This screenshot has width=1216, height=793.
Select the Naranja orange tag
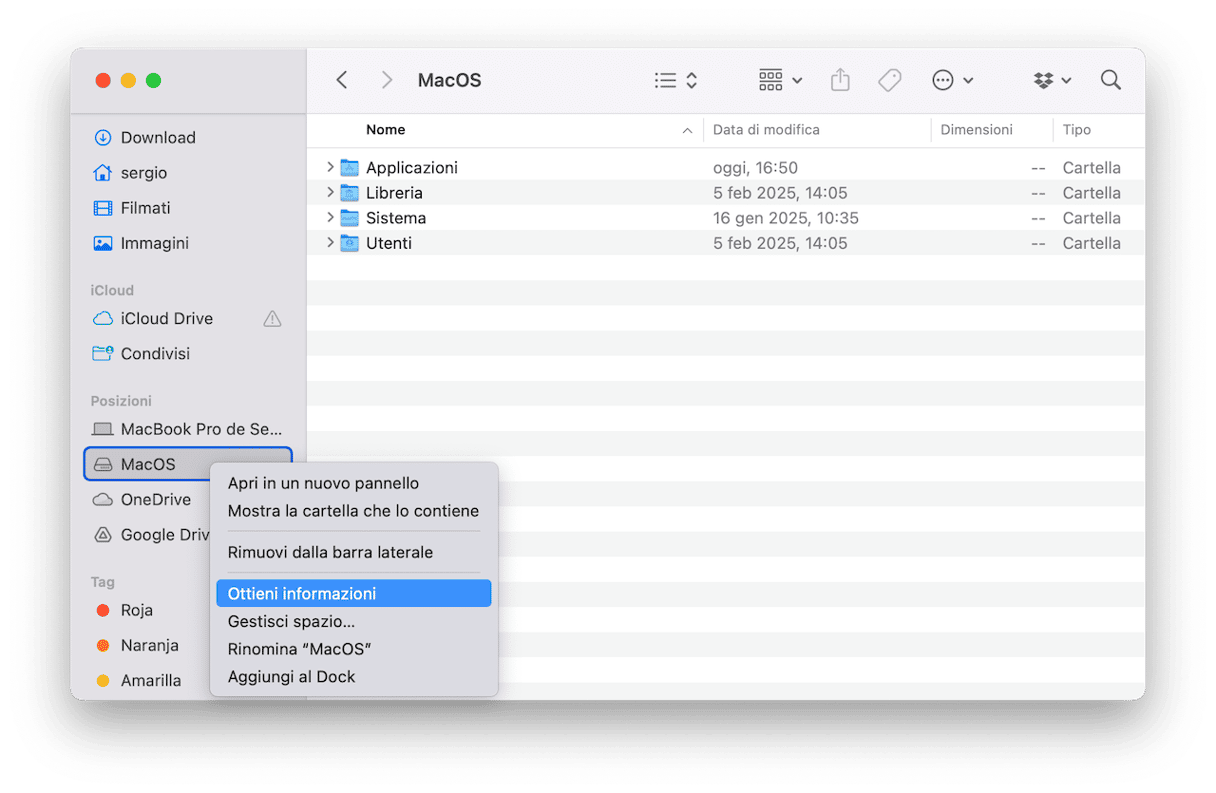point(148,646)
